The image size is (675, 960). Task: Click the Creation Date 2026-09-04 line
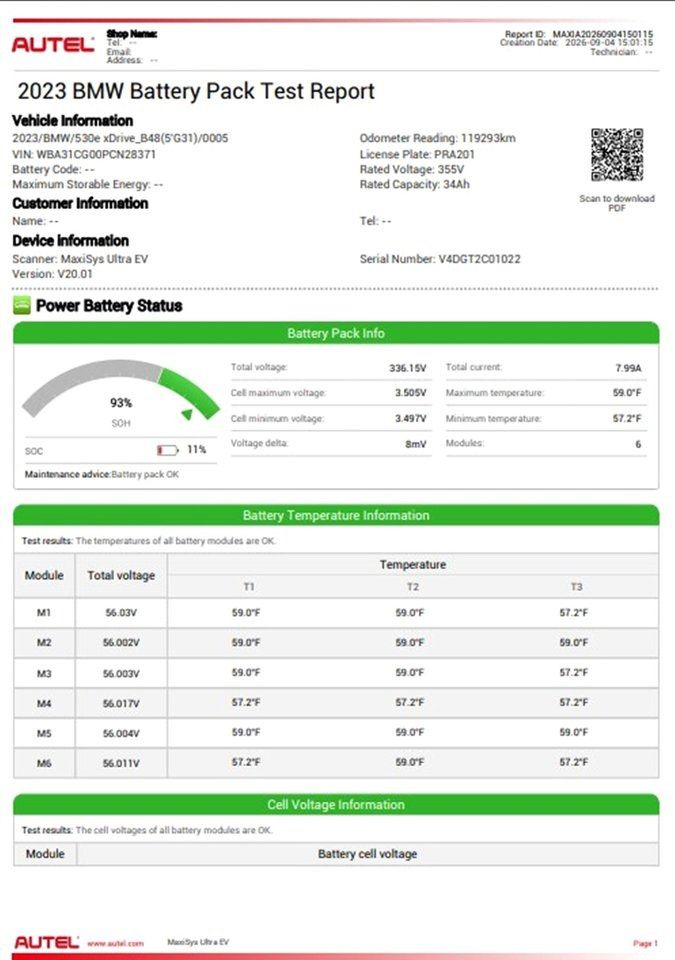coord(576,43)
